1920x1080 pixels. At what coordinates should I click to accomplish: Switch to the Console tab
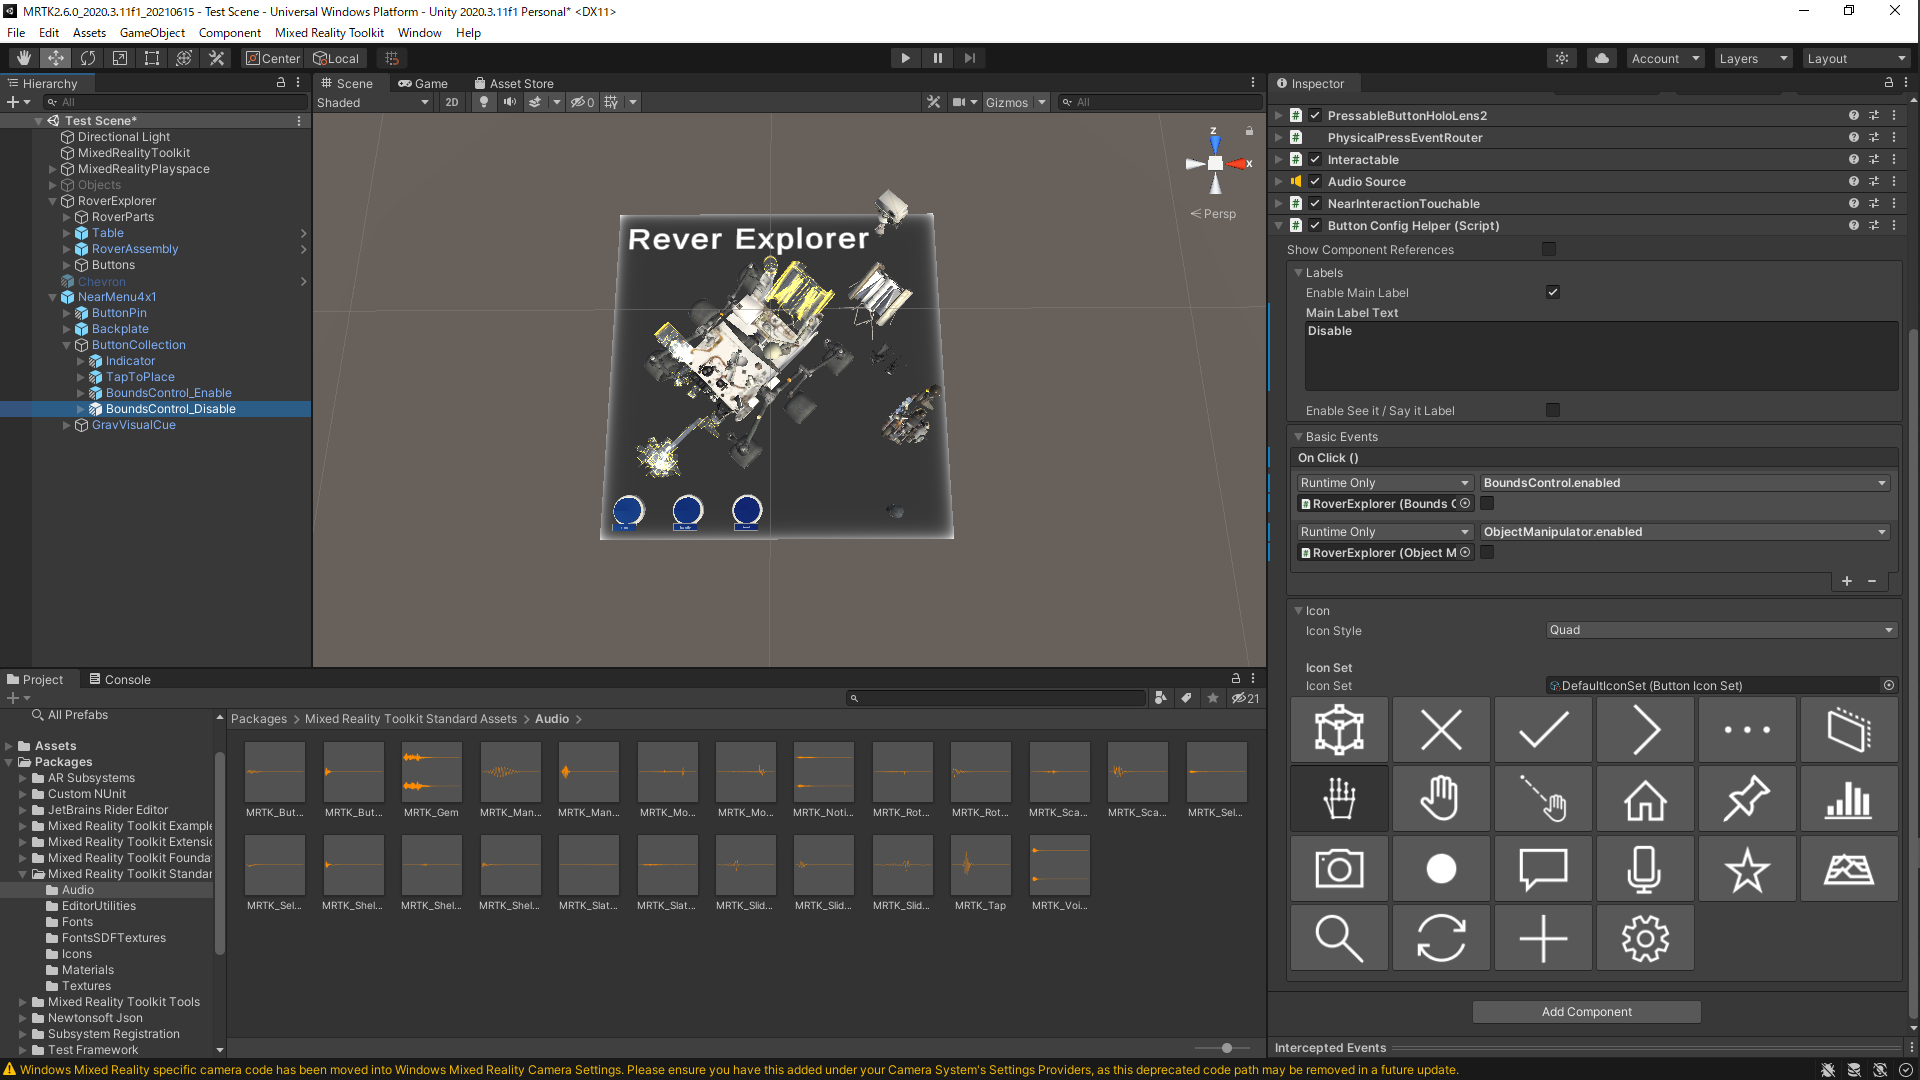(x=119, y=679)
